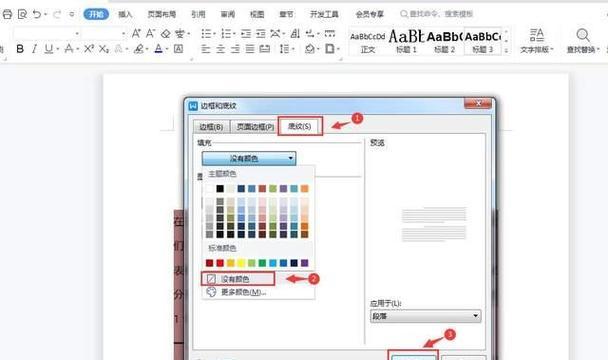Toggle right alignment
The width and height of the screenshot is (608, 360).
tap(235, 49)
